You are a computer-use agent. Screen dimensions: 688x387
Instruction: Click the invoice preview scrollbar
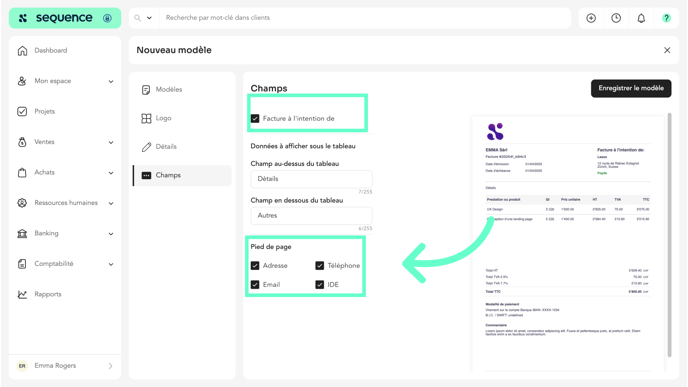(669, 235)
